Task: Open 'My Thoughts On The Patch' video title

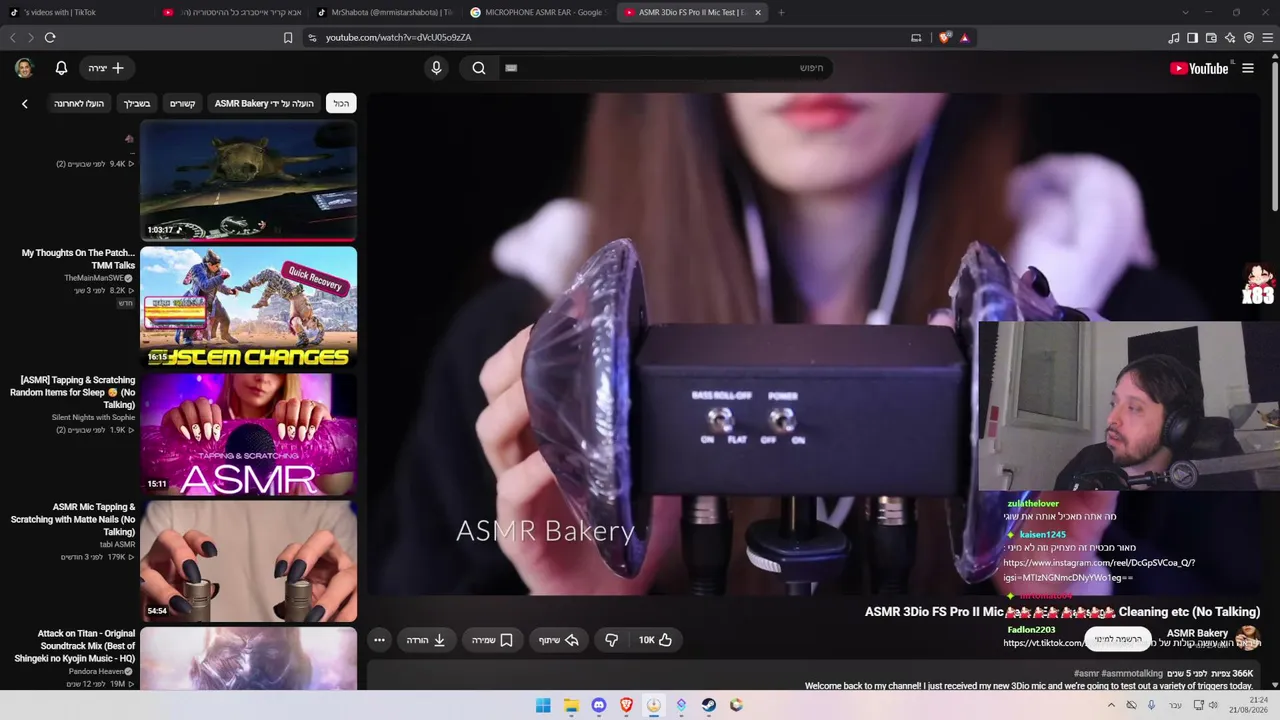Action: pyautogui.click(x=78, y=259)
